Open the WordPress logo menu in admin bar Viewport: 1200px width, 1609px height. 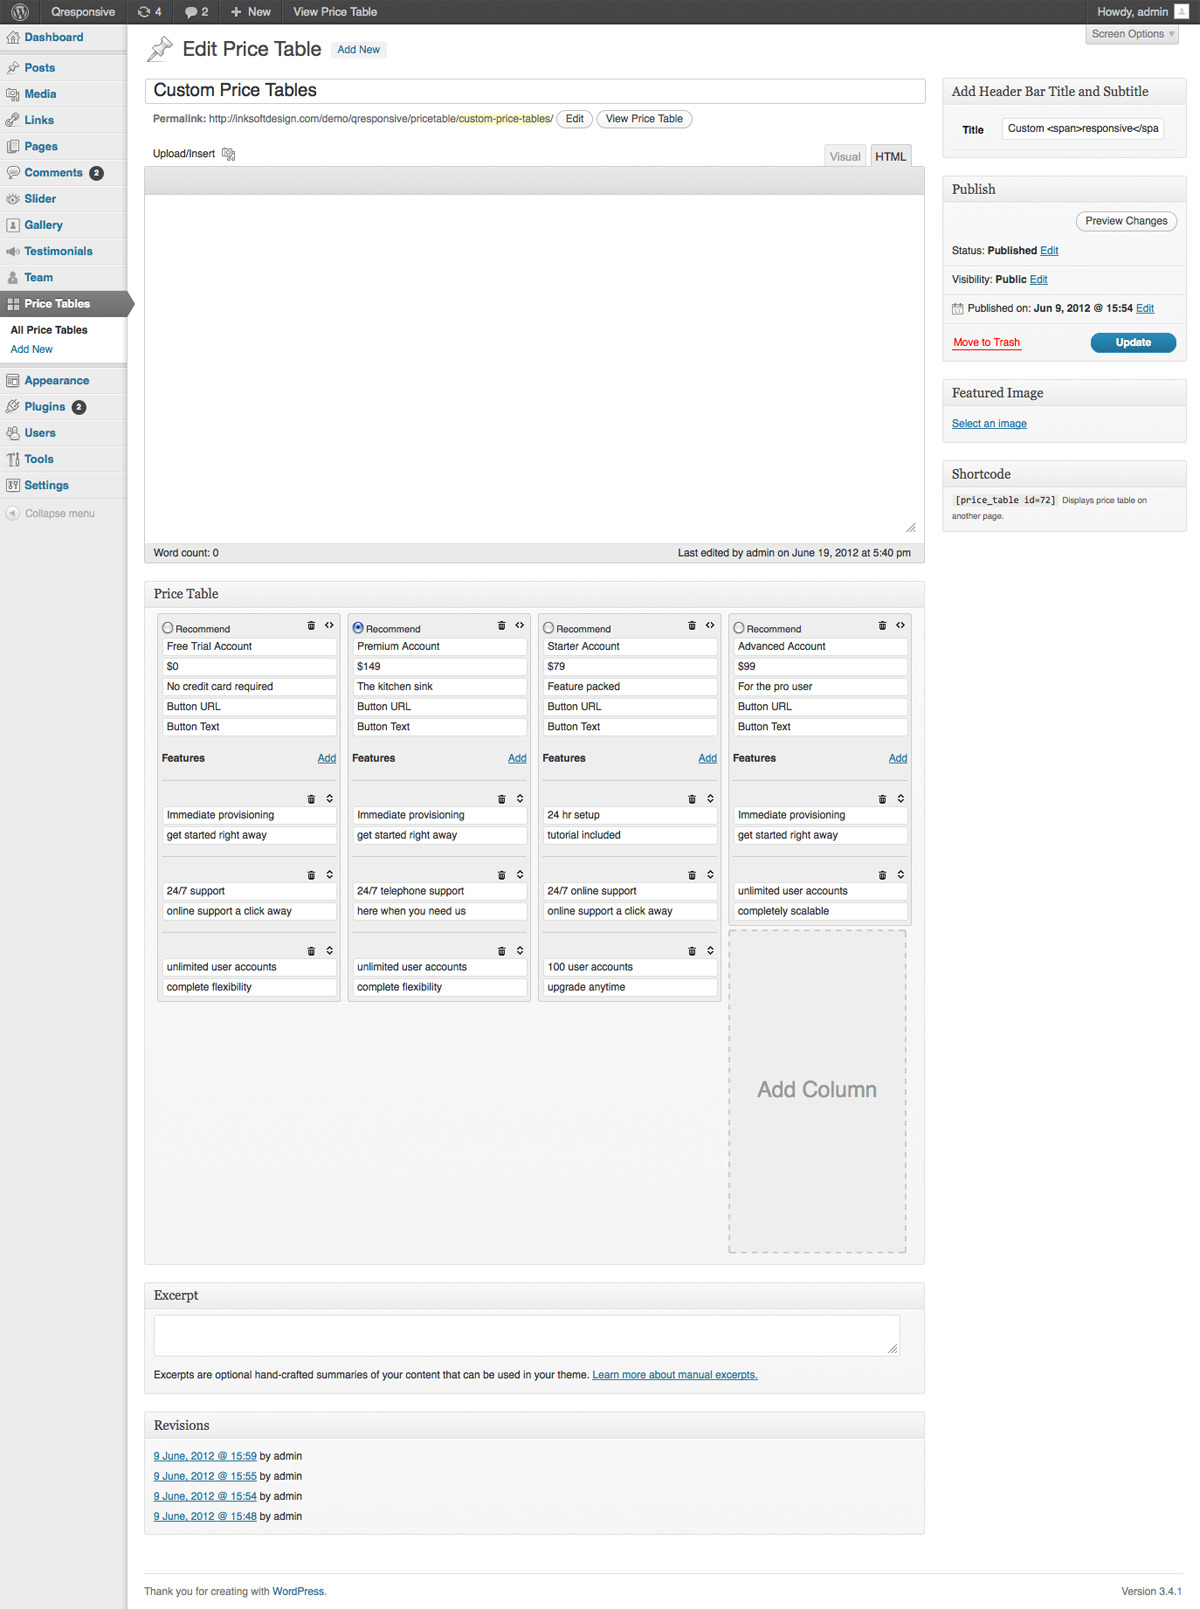click(20, 12)
